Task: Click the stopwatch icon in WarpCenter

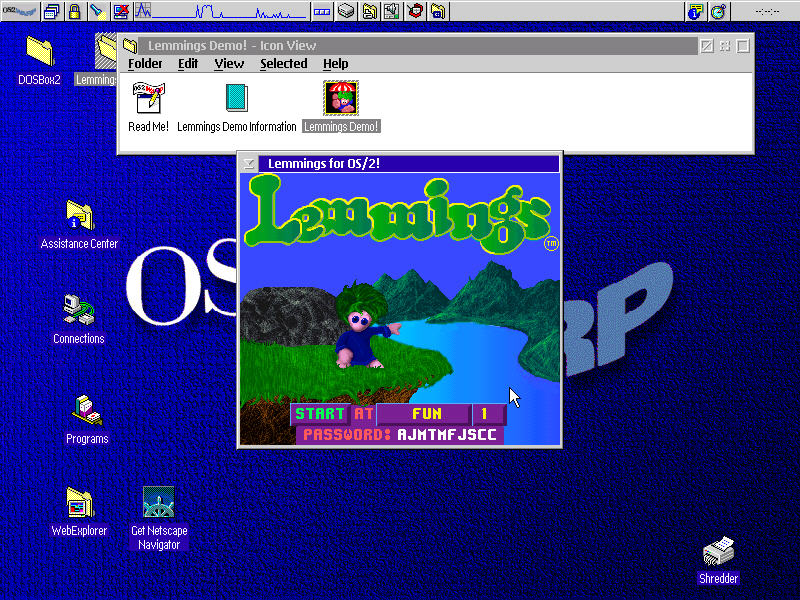Action: pos(718,11)
